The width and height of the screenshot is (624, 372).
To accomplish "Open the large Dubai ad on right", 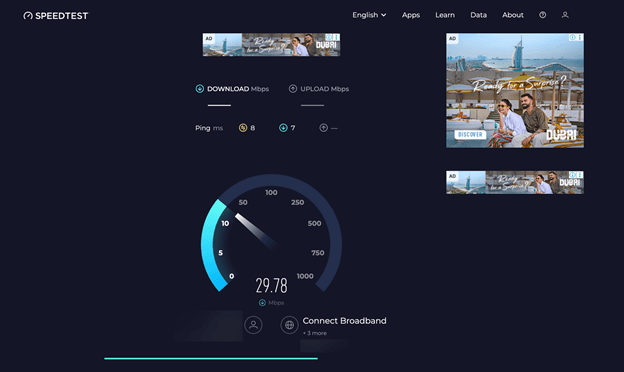I will 515,90.
